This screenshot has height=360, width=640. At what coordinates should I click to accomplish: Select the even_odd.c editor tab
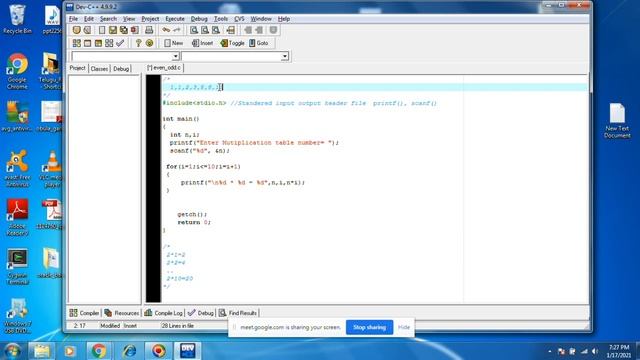[164, 68]
